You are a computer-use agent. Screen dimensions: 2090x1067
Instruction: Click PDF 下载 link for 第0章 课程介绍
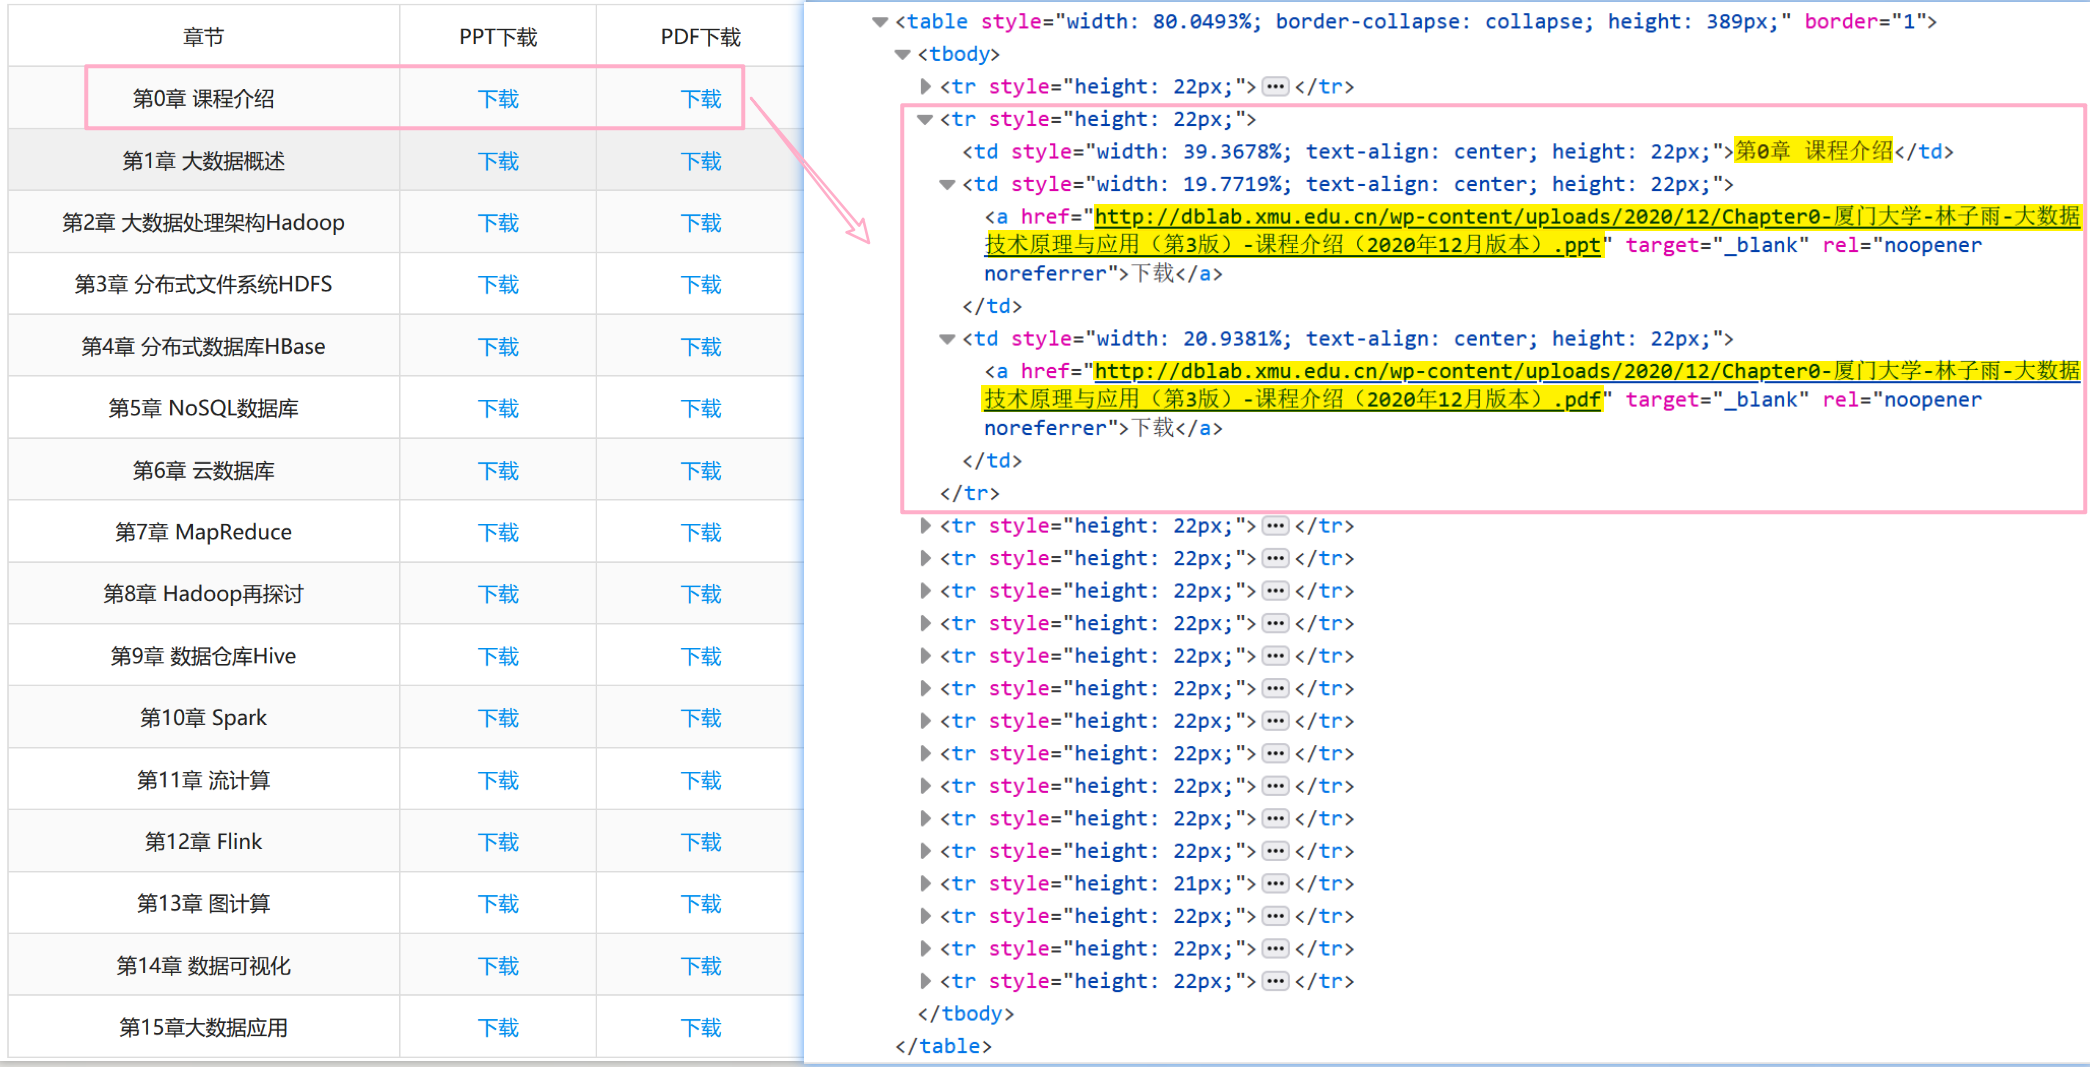(x=701, y=98)
